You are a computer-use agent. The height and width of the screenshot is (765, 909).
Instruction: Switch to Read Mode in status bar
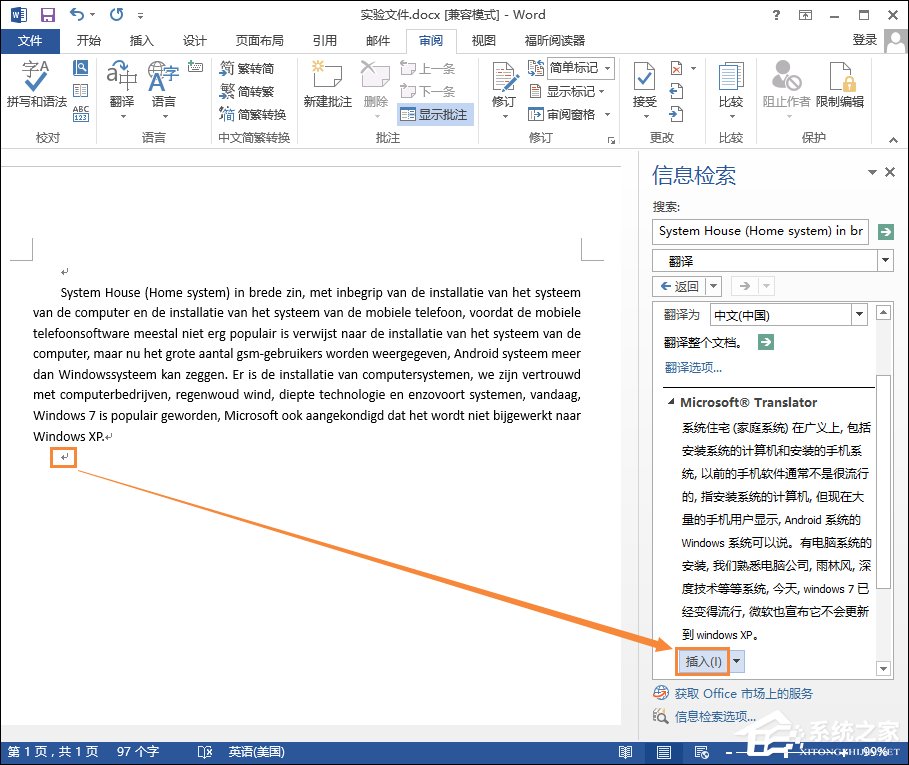tap(625, 750)
